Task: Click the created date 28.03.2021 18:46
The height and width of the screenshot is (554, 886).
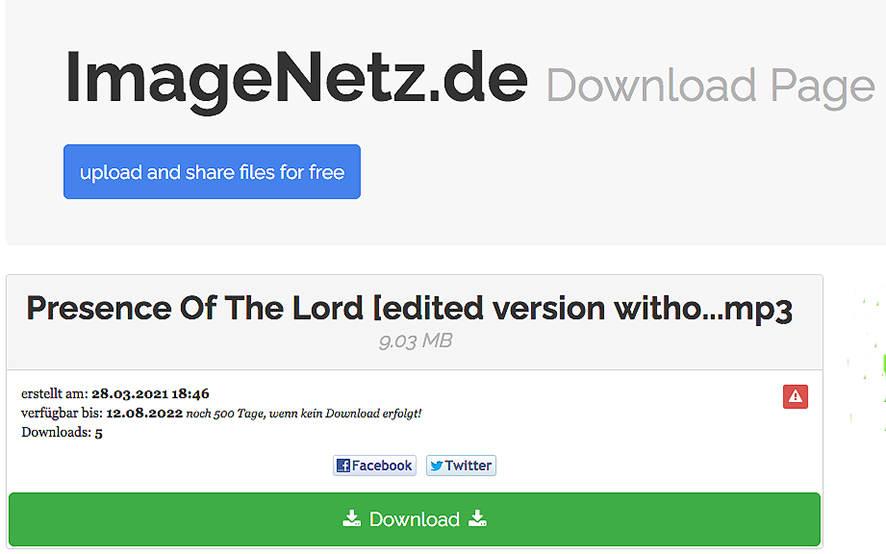Action: coord(150,393)
